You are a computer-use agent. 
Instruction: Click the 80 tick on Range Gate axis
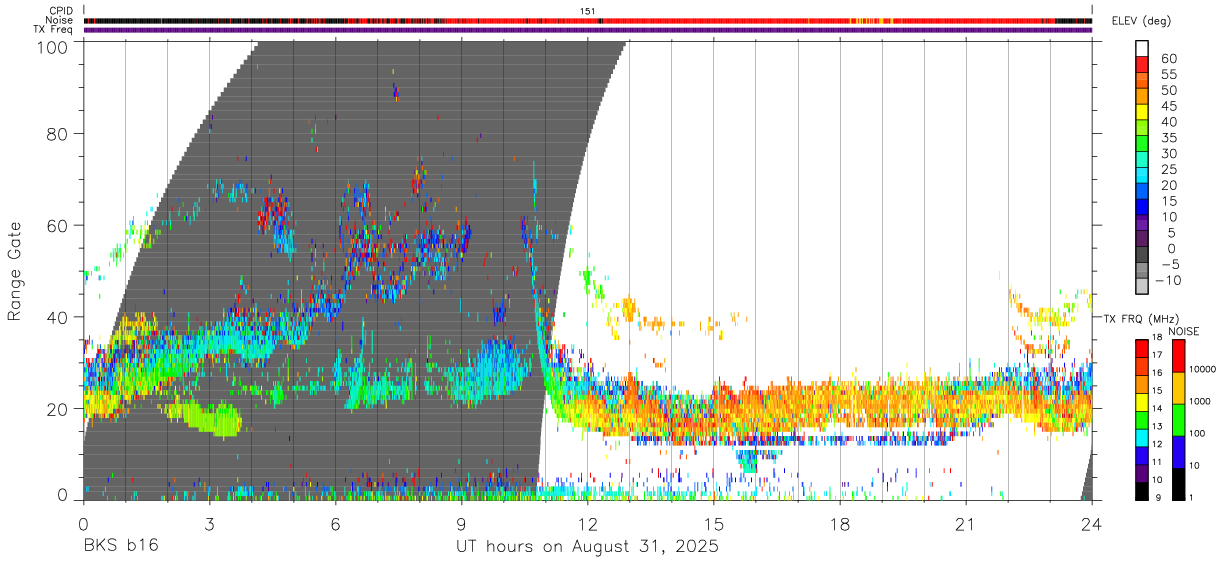pyautogui.click(x=59, y=133)
